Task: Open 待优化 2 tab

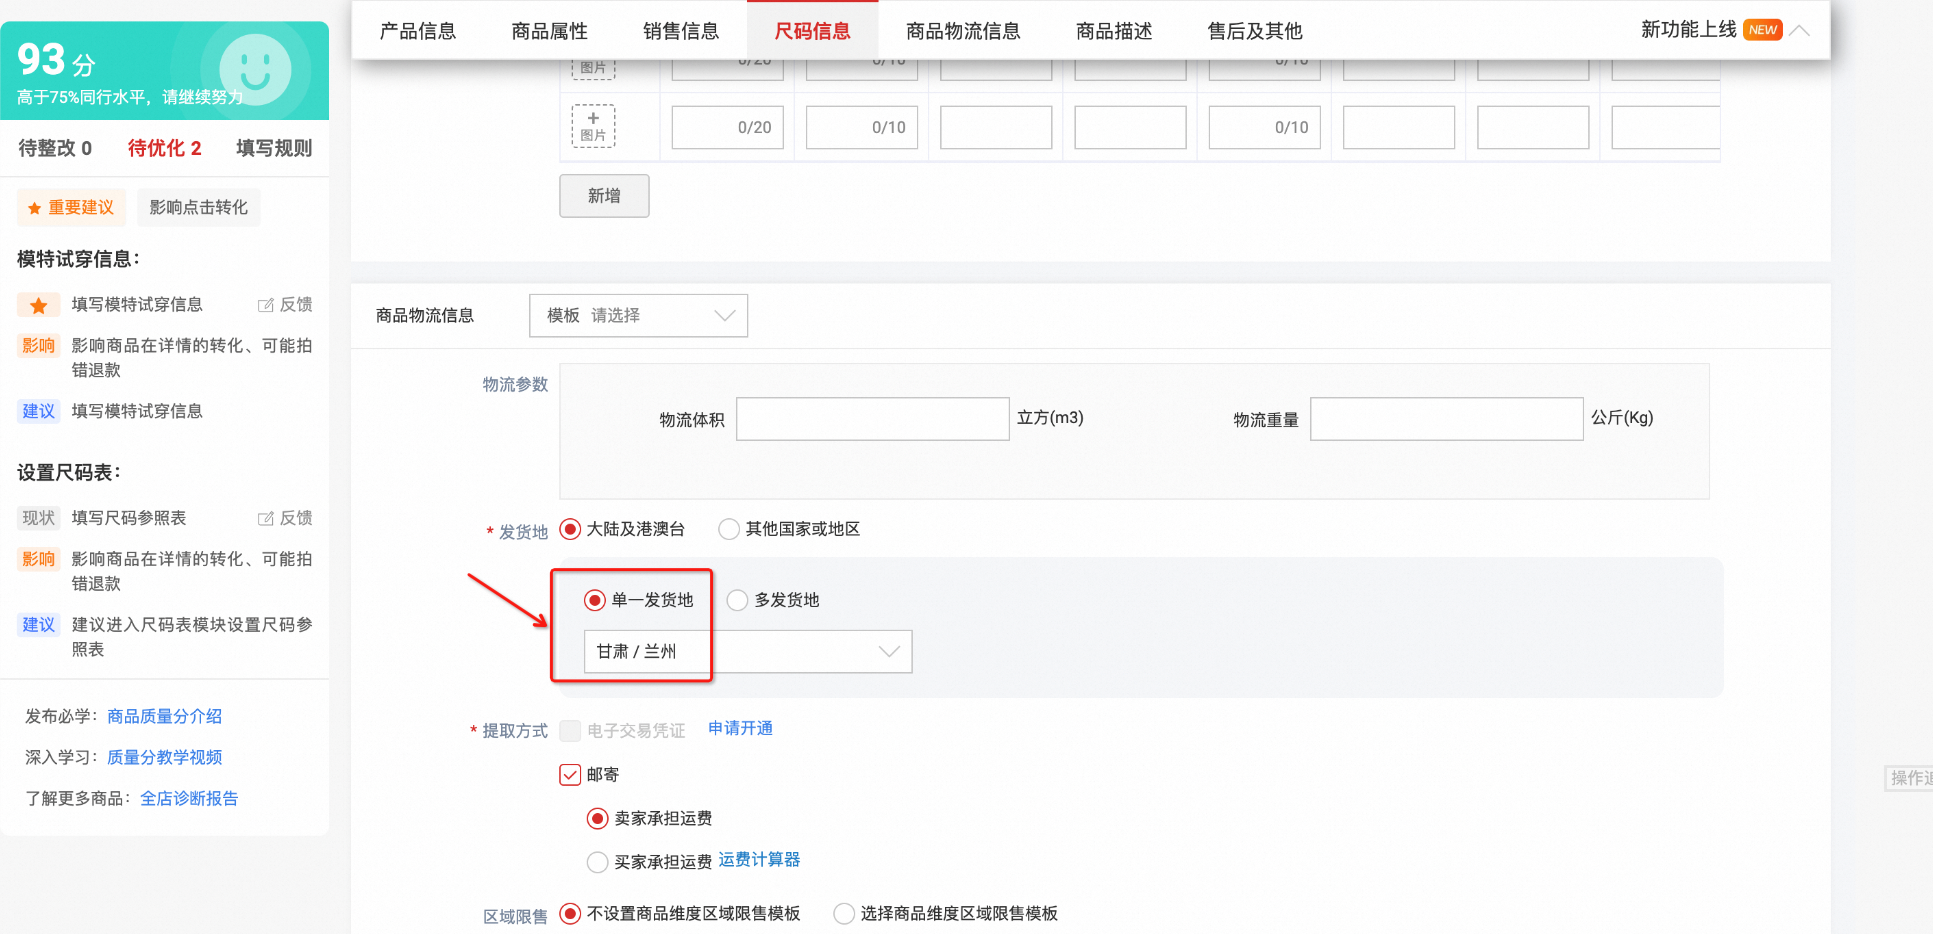Action: 165,148
